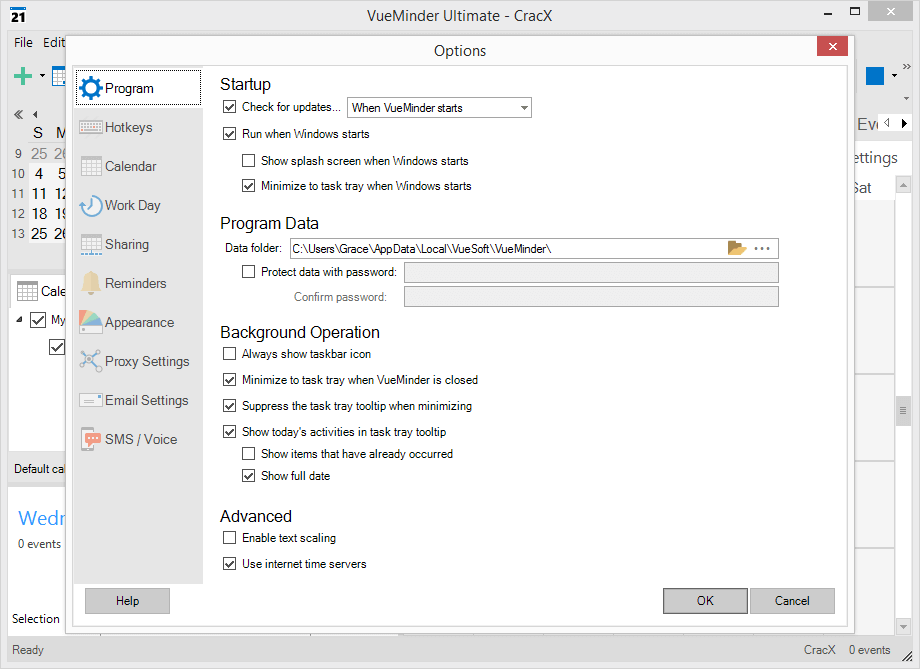Toggle the My Calendars tree checkbox

38,320
